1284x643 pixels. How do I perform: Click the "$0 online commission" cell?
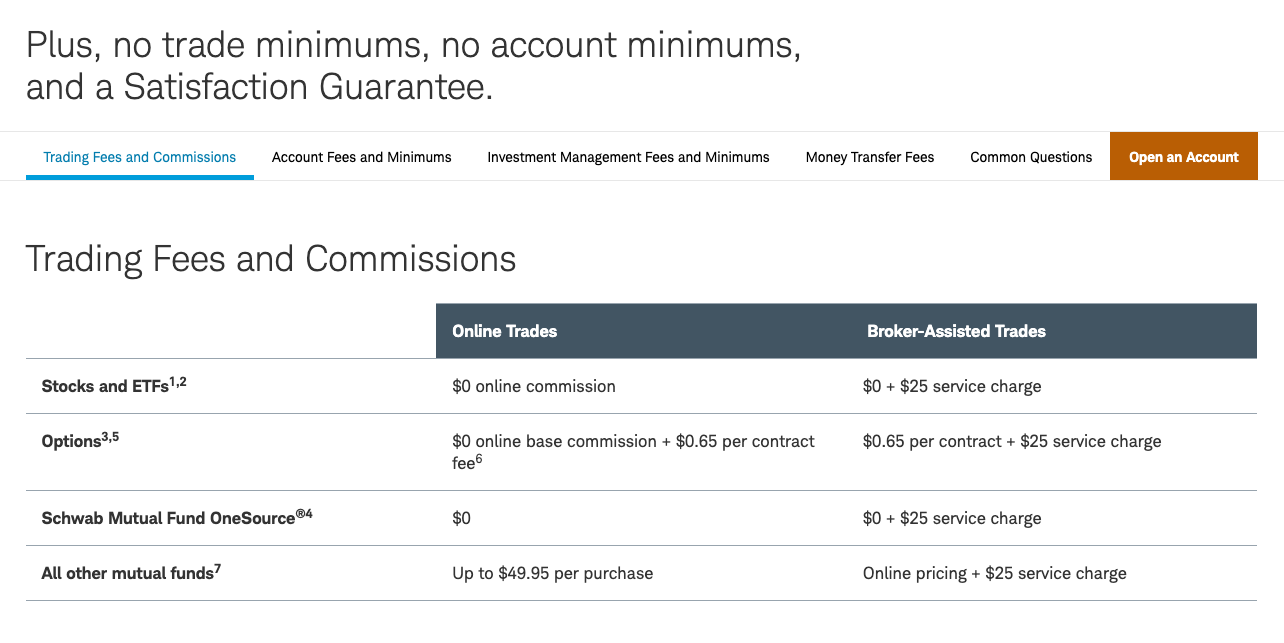click(533, 386)
